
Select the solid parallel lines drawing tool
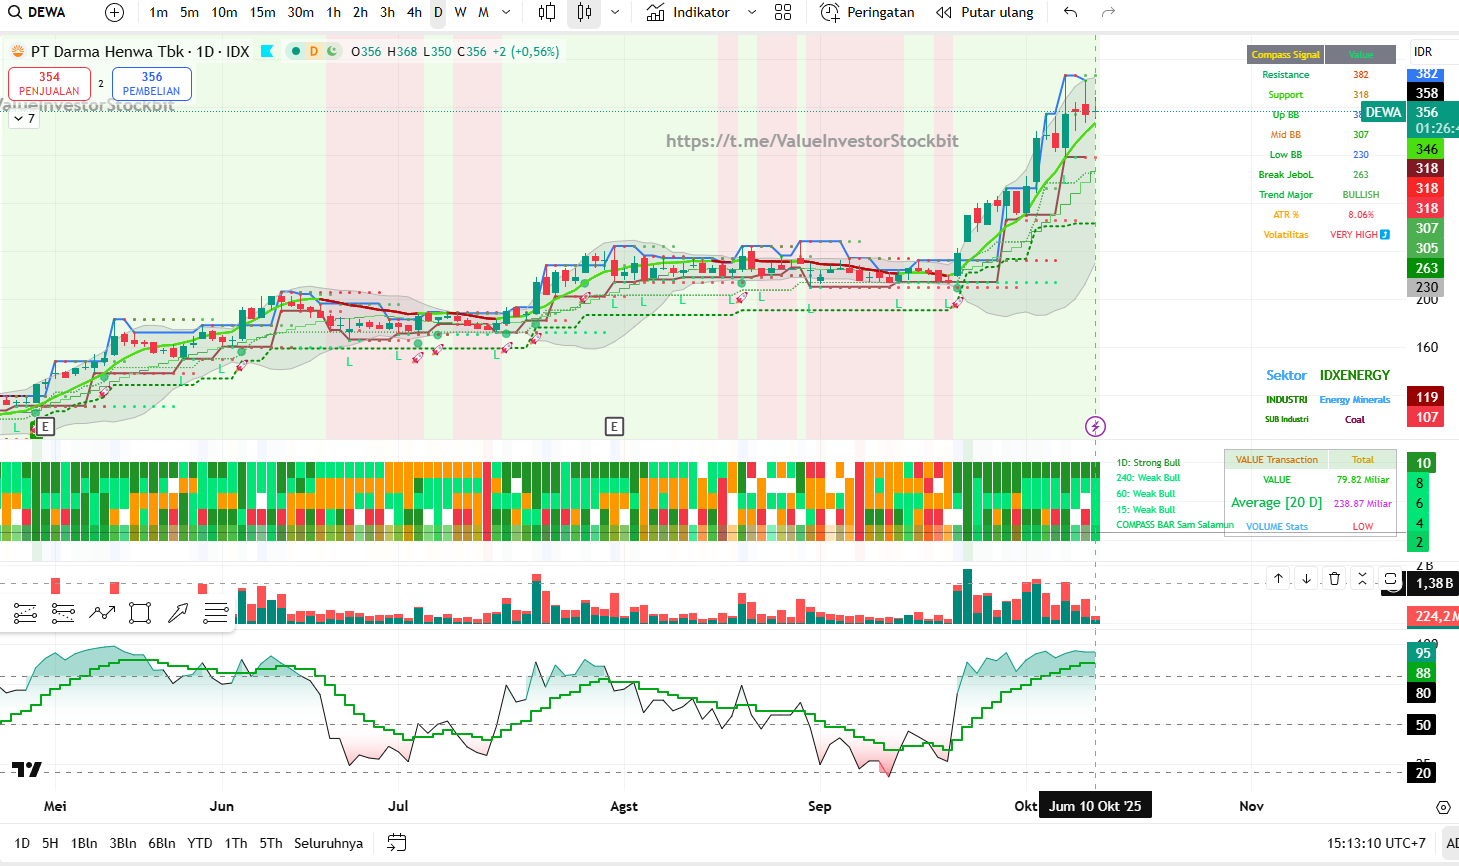[x=25, y=613]
